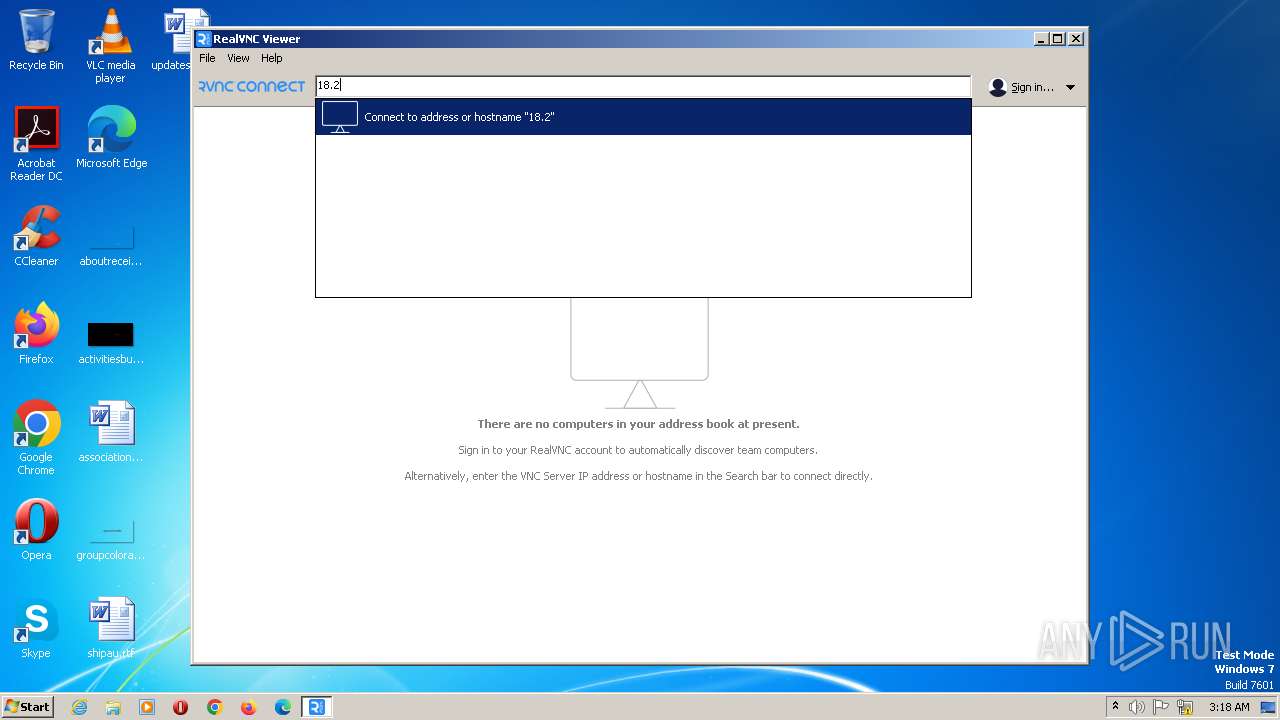Select the shipau.rtf document on desktop

(111, 628)
